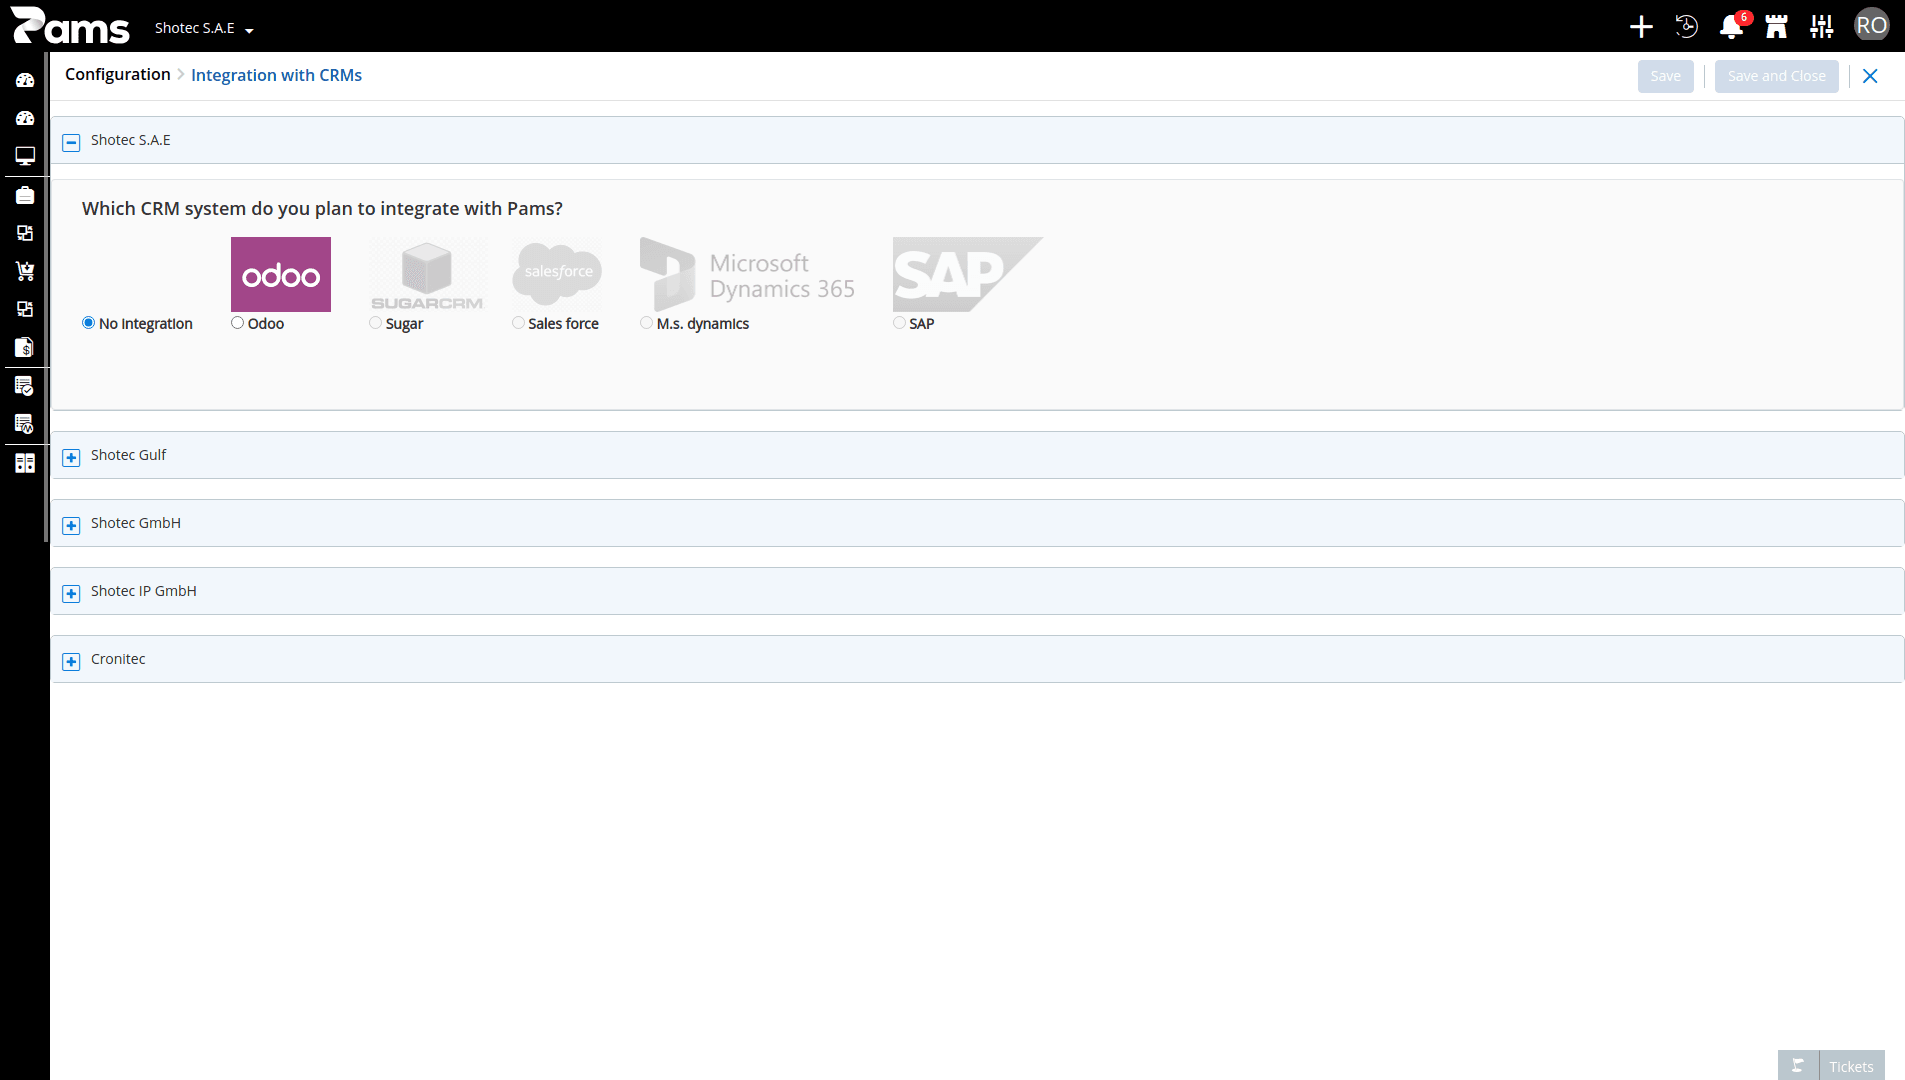Click the monitor icon in sidebar
This screenshot has height=1080, width=1905.
click(25, 156)
